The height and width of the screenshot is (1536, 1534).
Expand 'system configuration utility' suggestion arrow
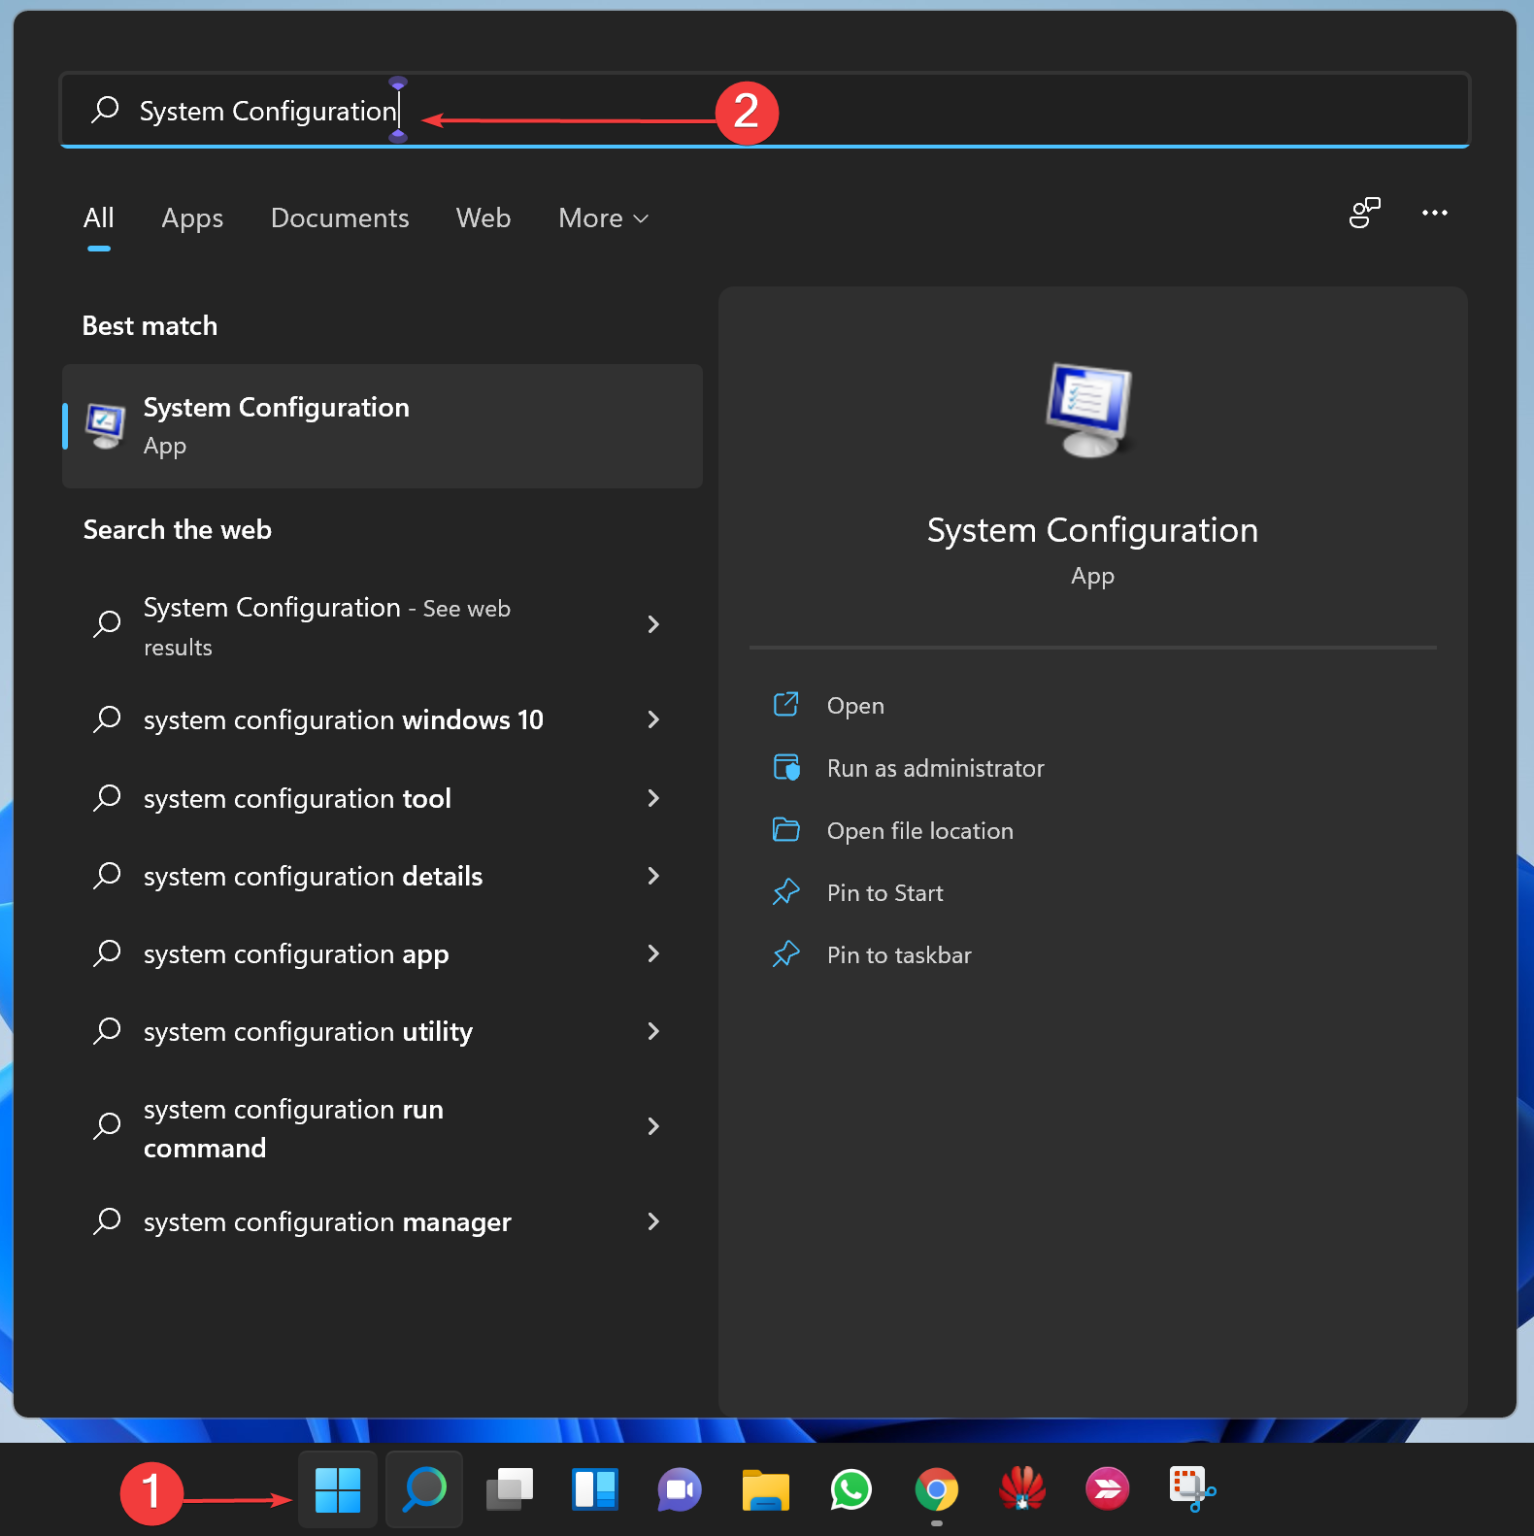coord(653,1031)
